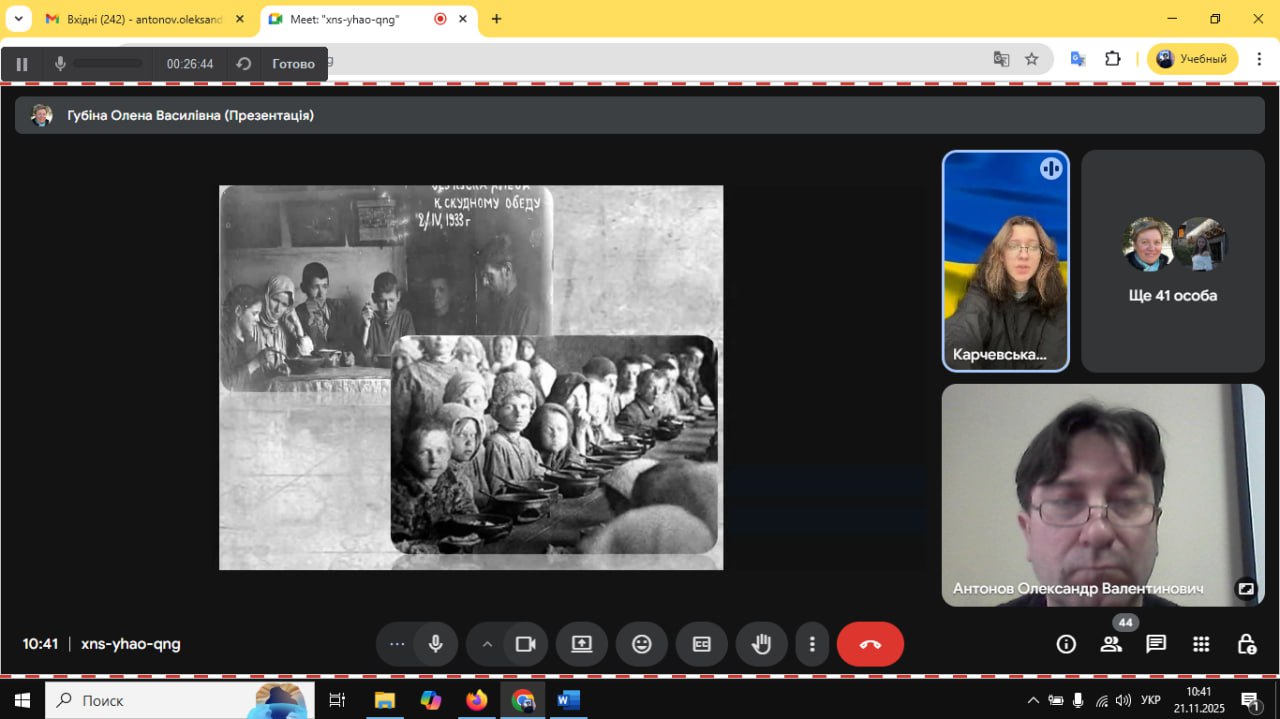
Task: Click the present screen icon
Action: pos(582,644)
